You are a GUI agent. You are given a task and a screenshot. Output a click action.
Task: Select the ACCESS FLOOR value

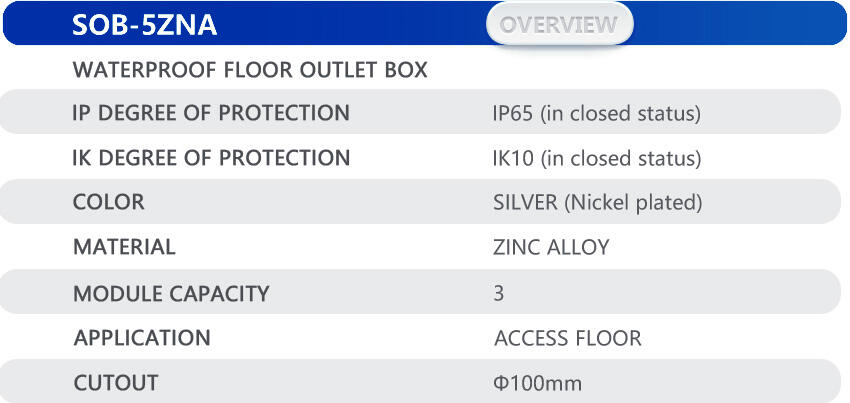(568, 339)
